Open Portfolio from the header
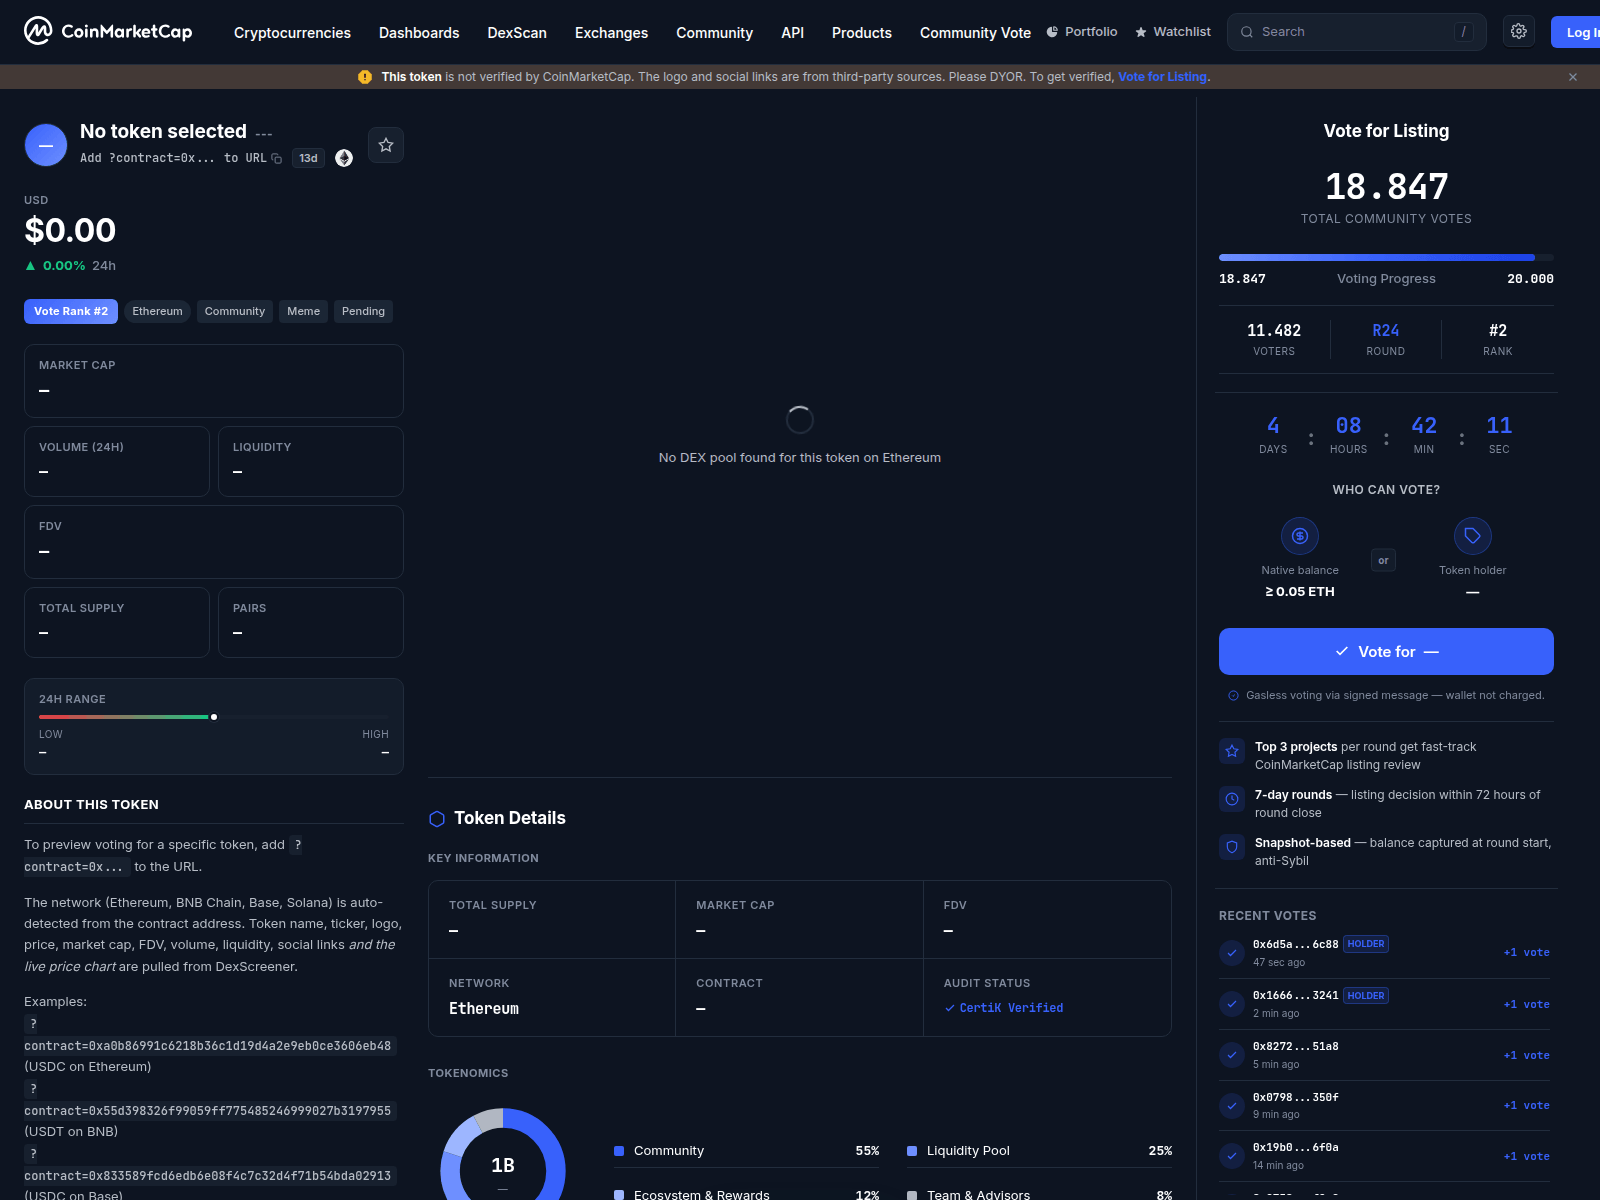The image size is (1600, 1200). pyautogui.click(x=1082, y=32)
